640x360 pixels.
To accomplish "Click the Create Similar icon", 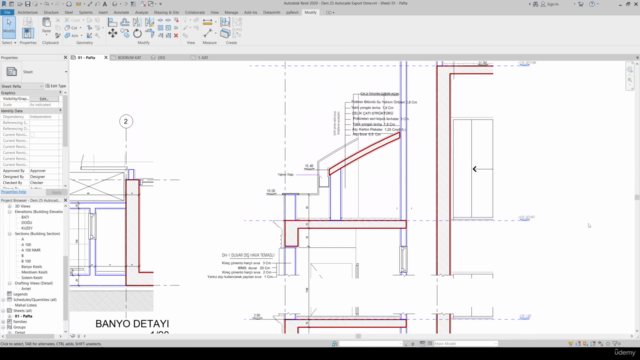I will coord(225,33).
